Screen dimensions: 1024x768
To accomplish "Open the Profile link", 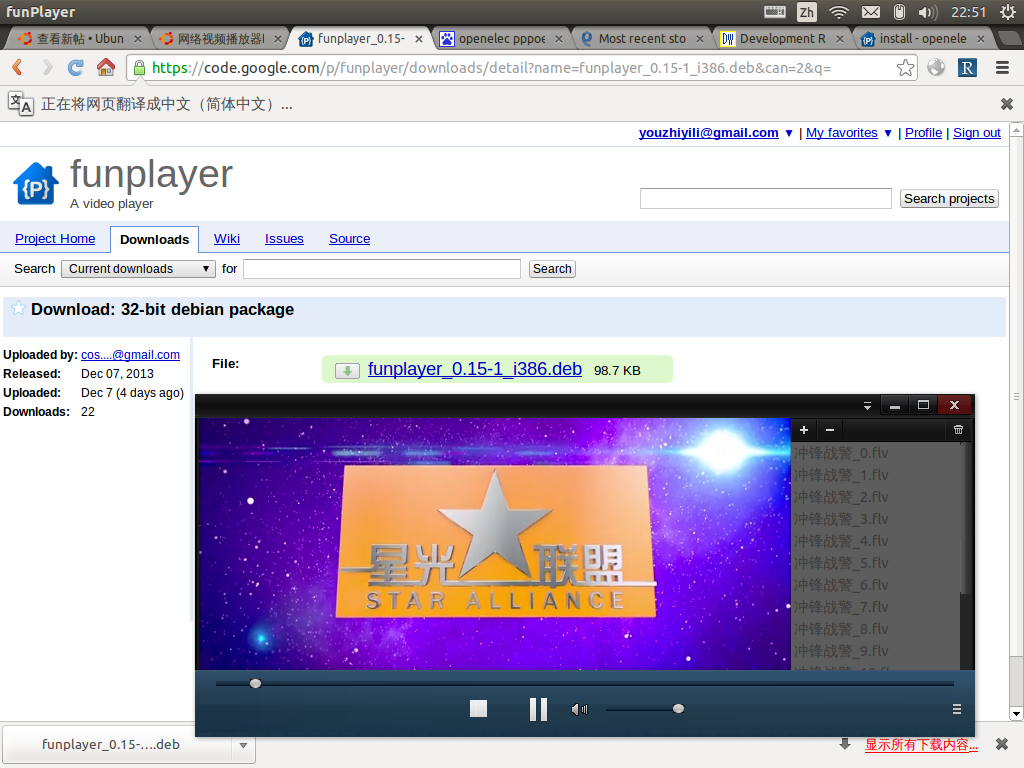I will point(923,133).
